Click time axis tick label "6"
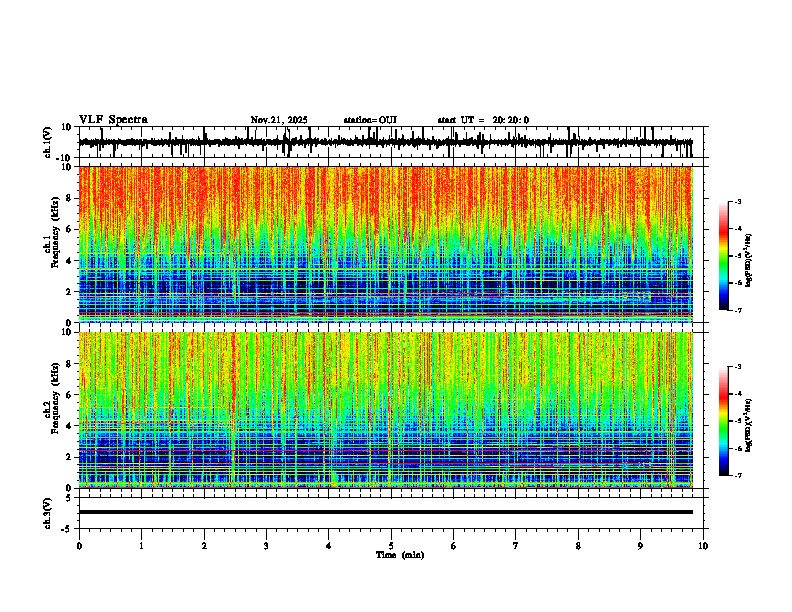 454,546
